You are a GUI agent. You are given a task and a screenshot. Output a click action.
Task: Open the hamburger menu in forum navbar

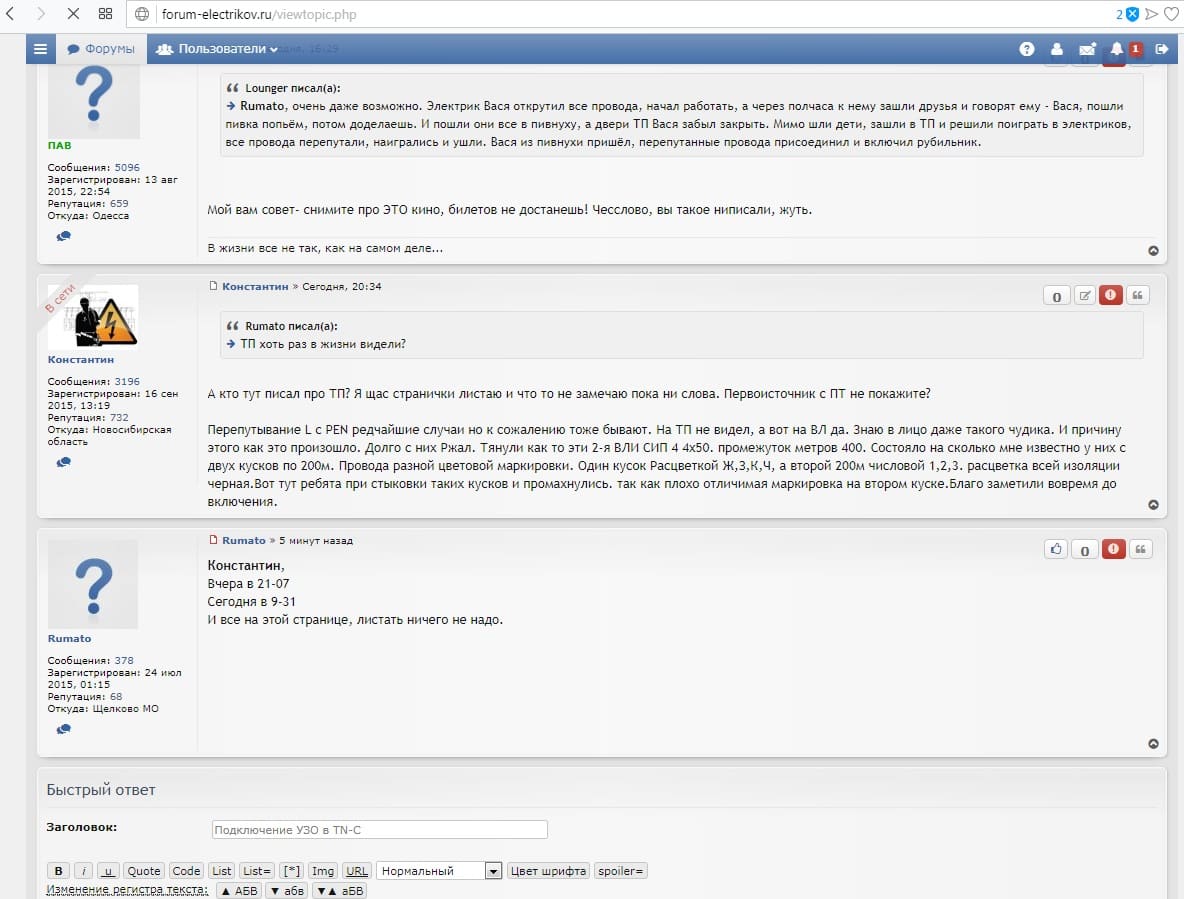pos(39,49)
